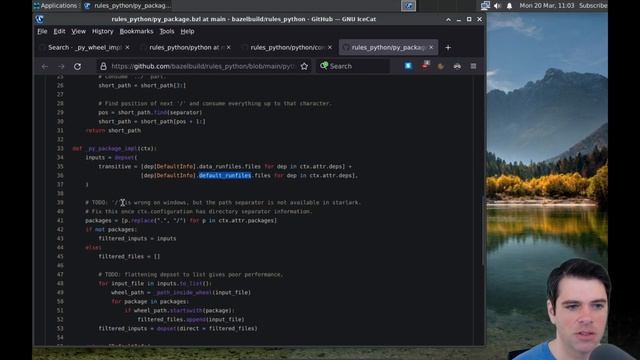640x360 pixels.
Task: Click line number 48
Action: point(60,283)
